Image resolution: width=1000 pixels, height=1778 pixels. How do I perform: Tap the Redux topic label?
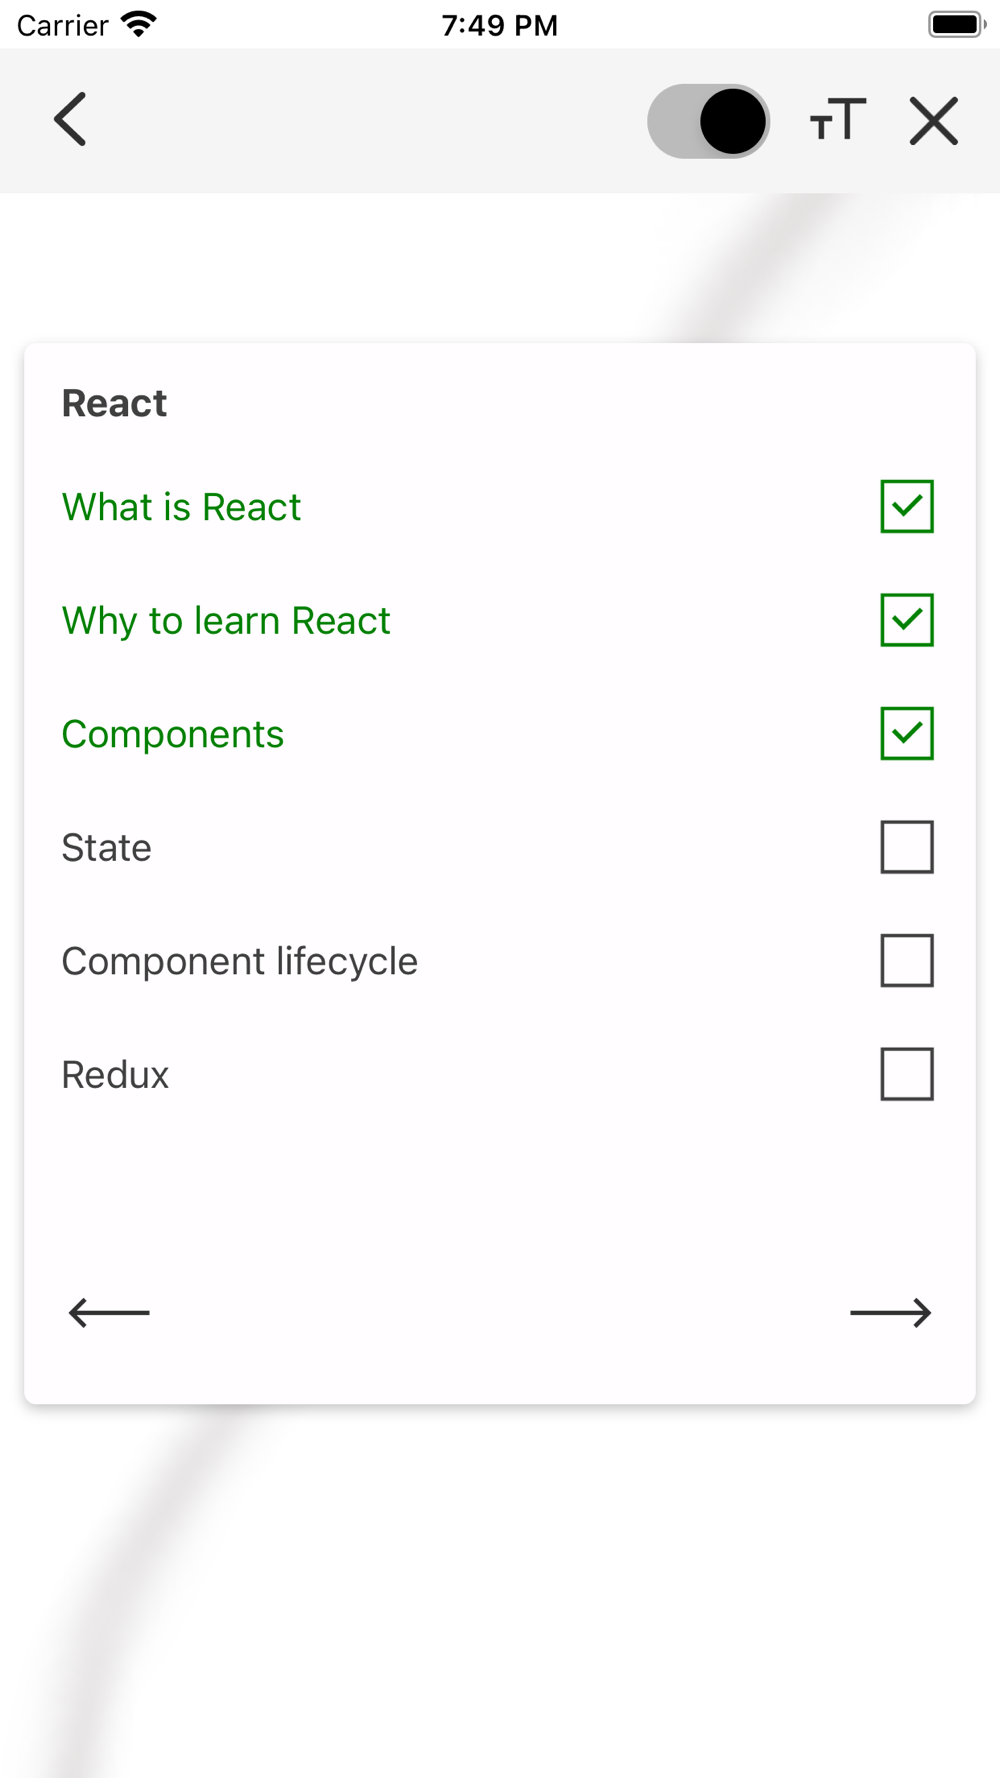point(116,1075)
